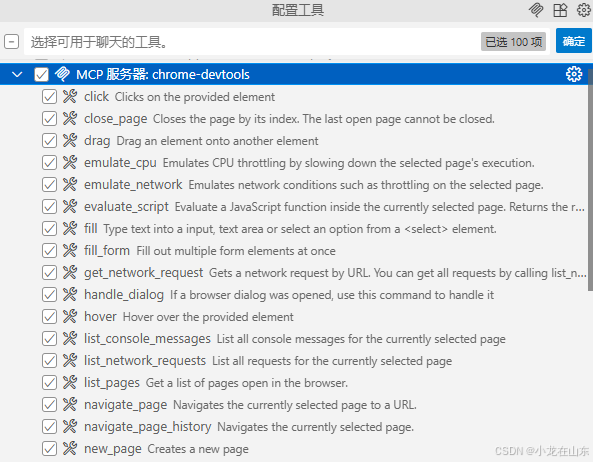
Task: Disable the fill tool checkbox
Action: click(49, 228)
